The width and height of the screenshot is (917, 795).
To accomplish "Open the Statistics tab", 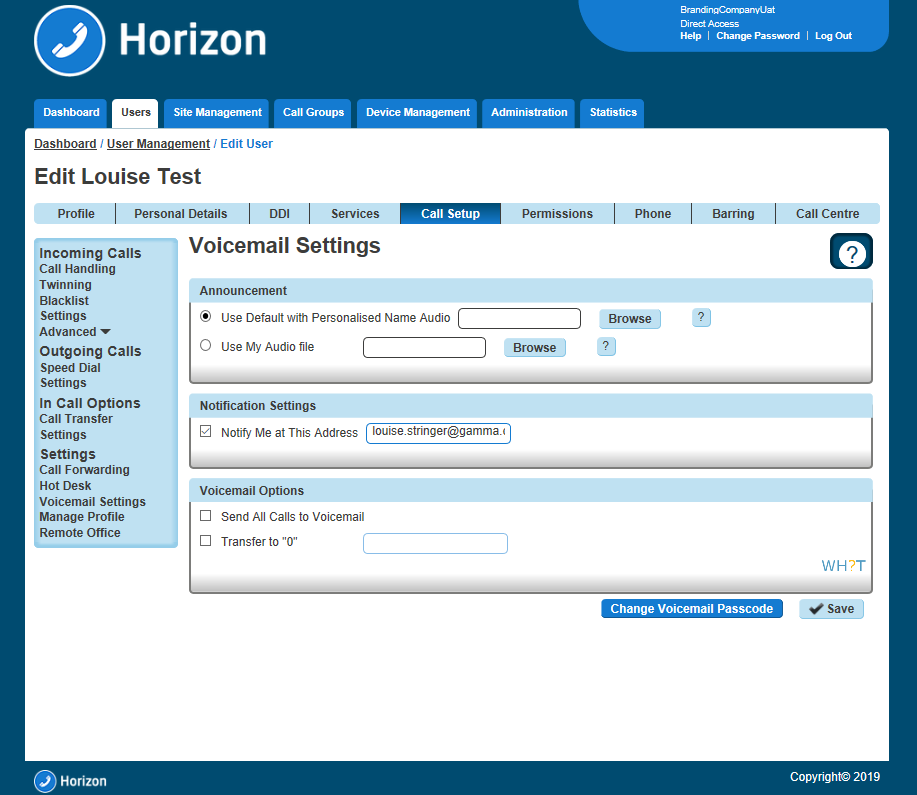I will pyautogui.click(x=612, y=112).
